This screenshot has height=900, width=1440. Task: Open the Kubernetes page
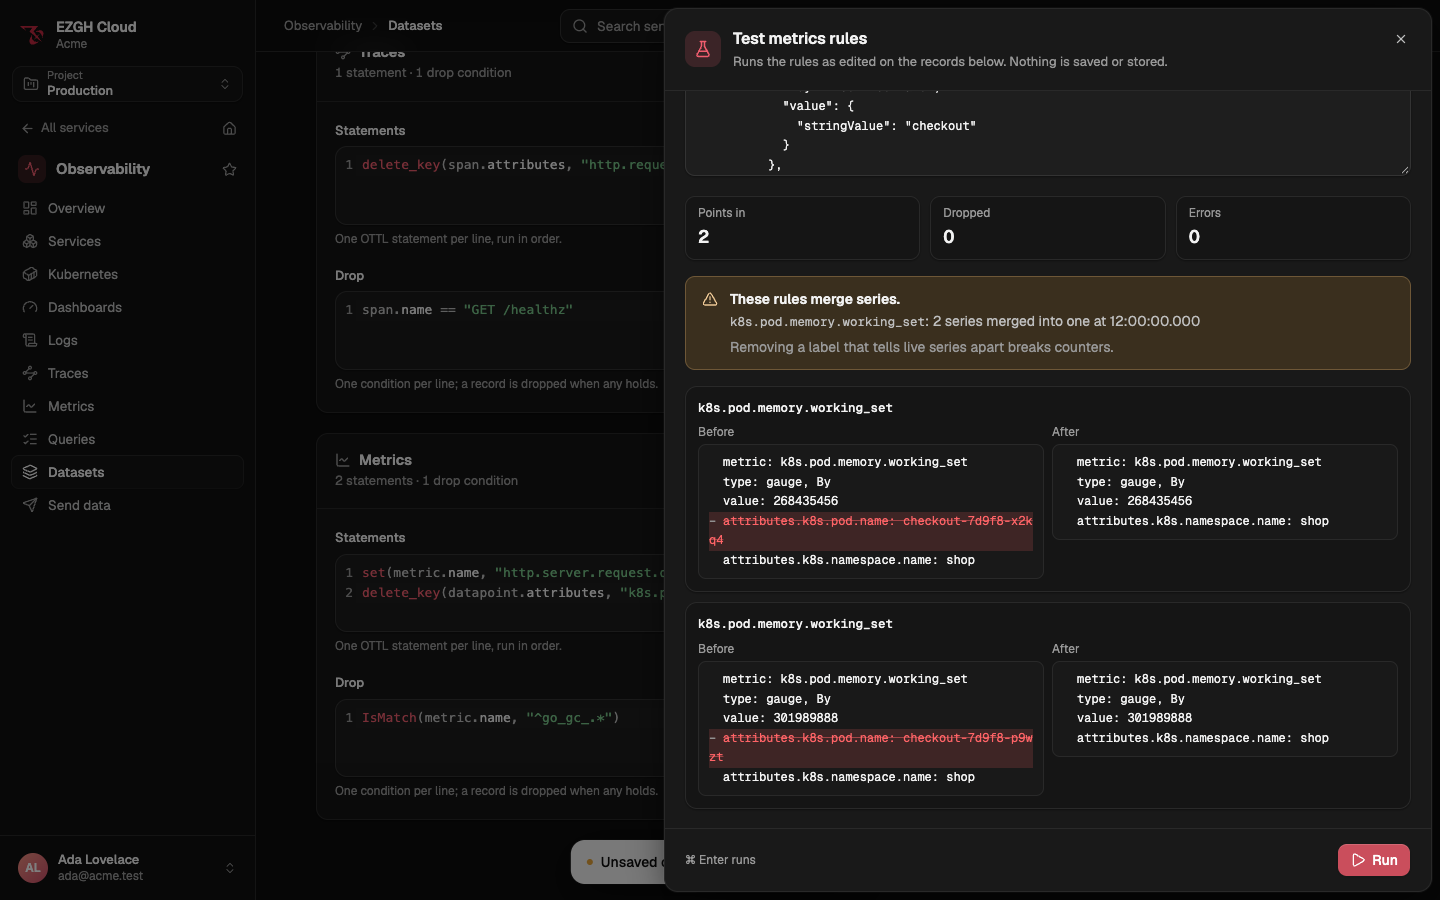(x=127, y=274)
